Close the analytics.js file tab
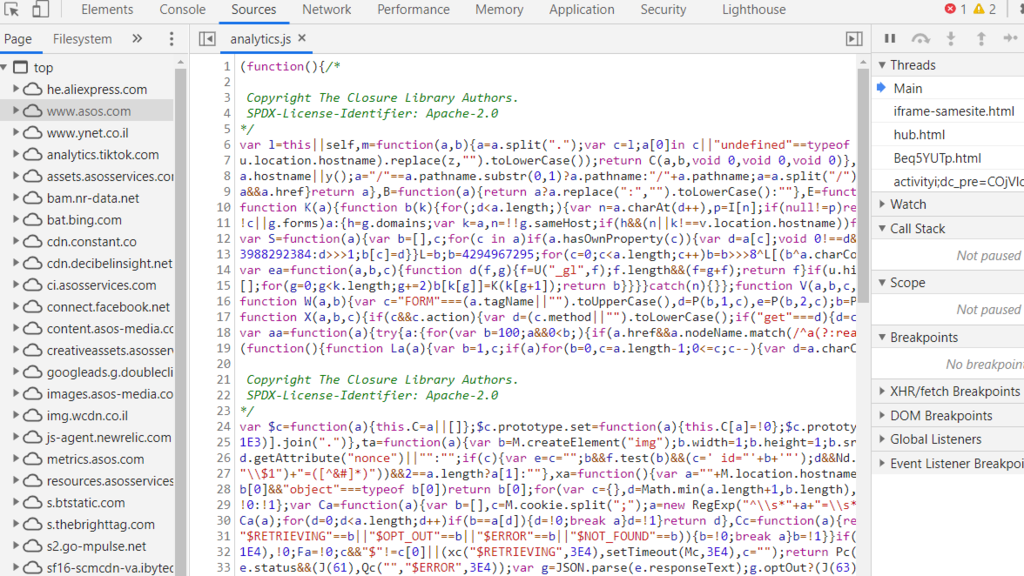The width and height of the screenshot is (1024, 576). [302, 39]
